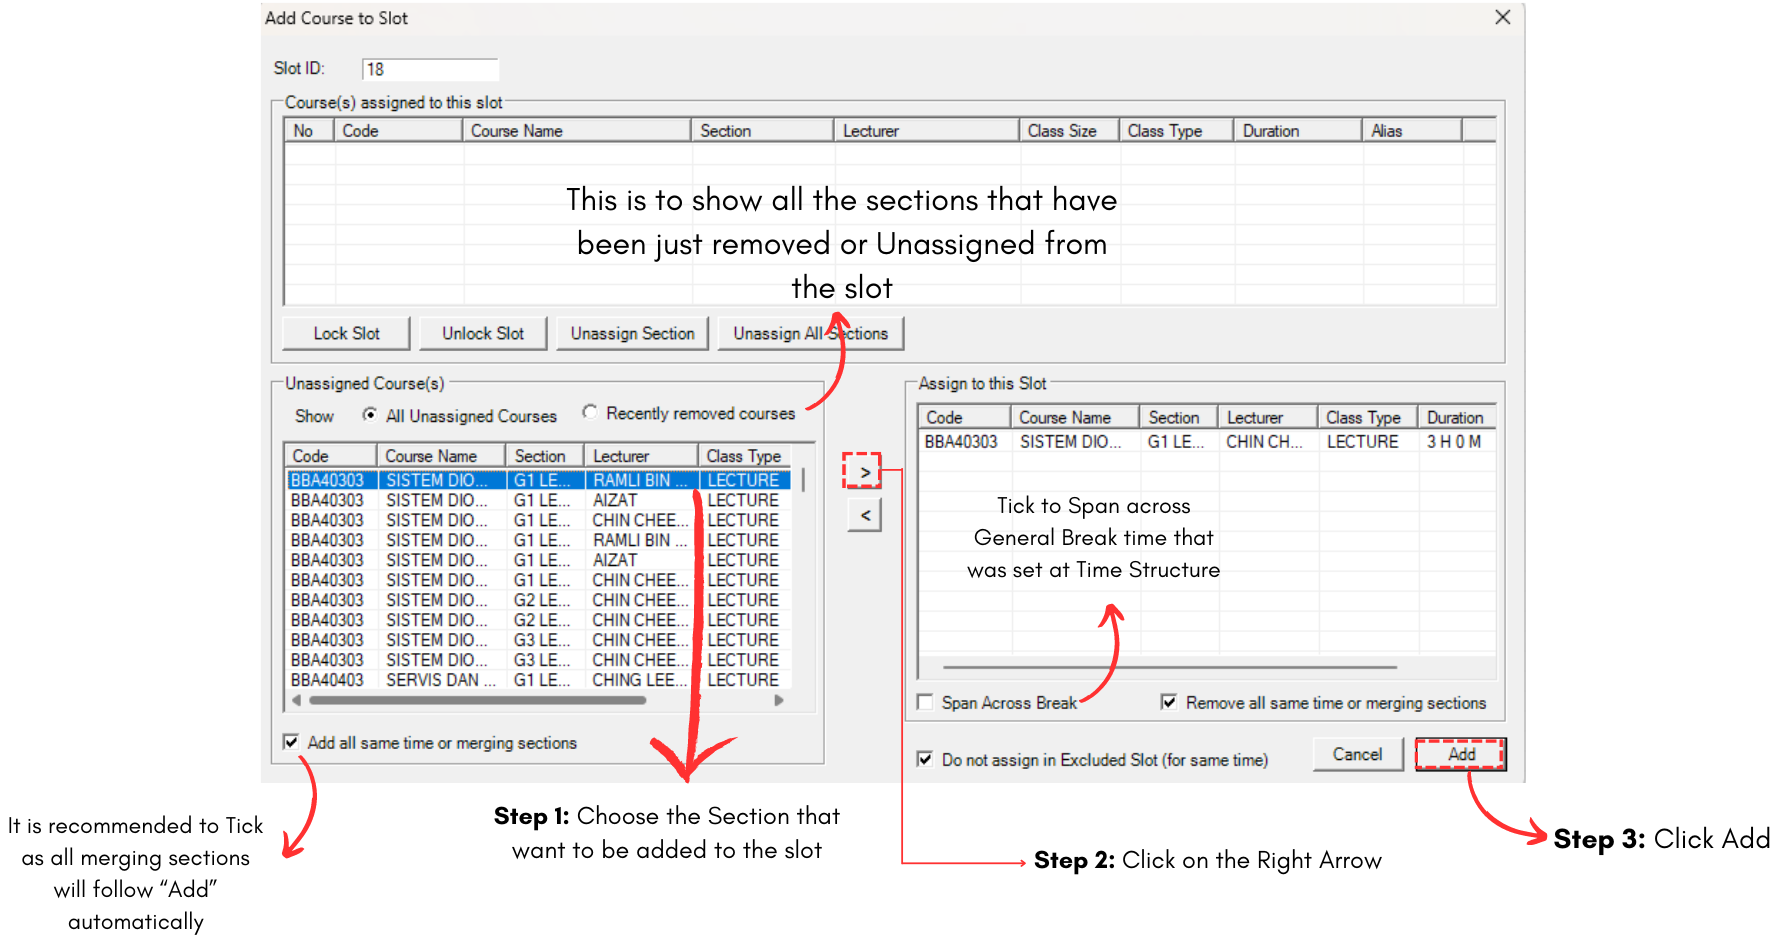Click the Unassign All Sections button
The height and width of the screenshot is (938, 1775).
811,333
